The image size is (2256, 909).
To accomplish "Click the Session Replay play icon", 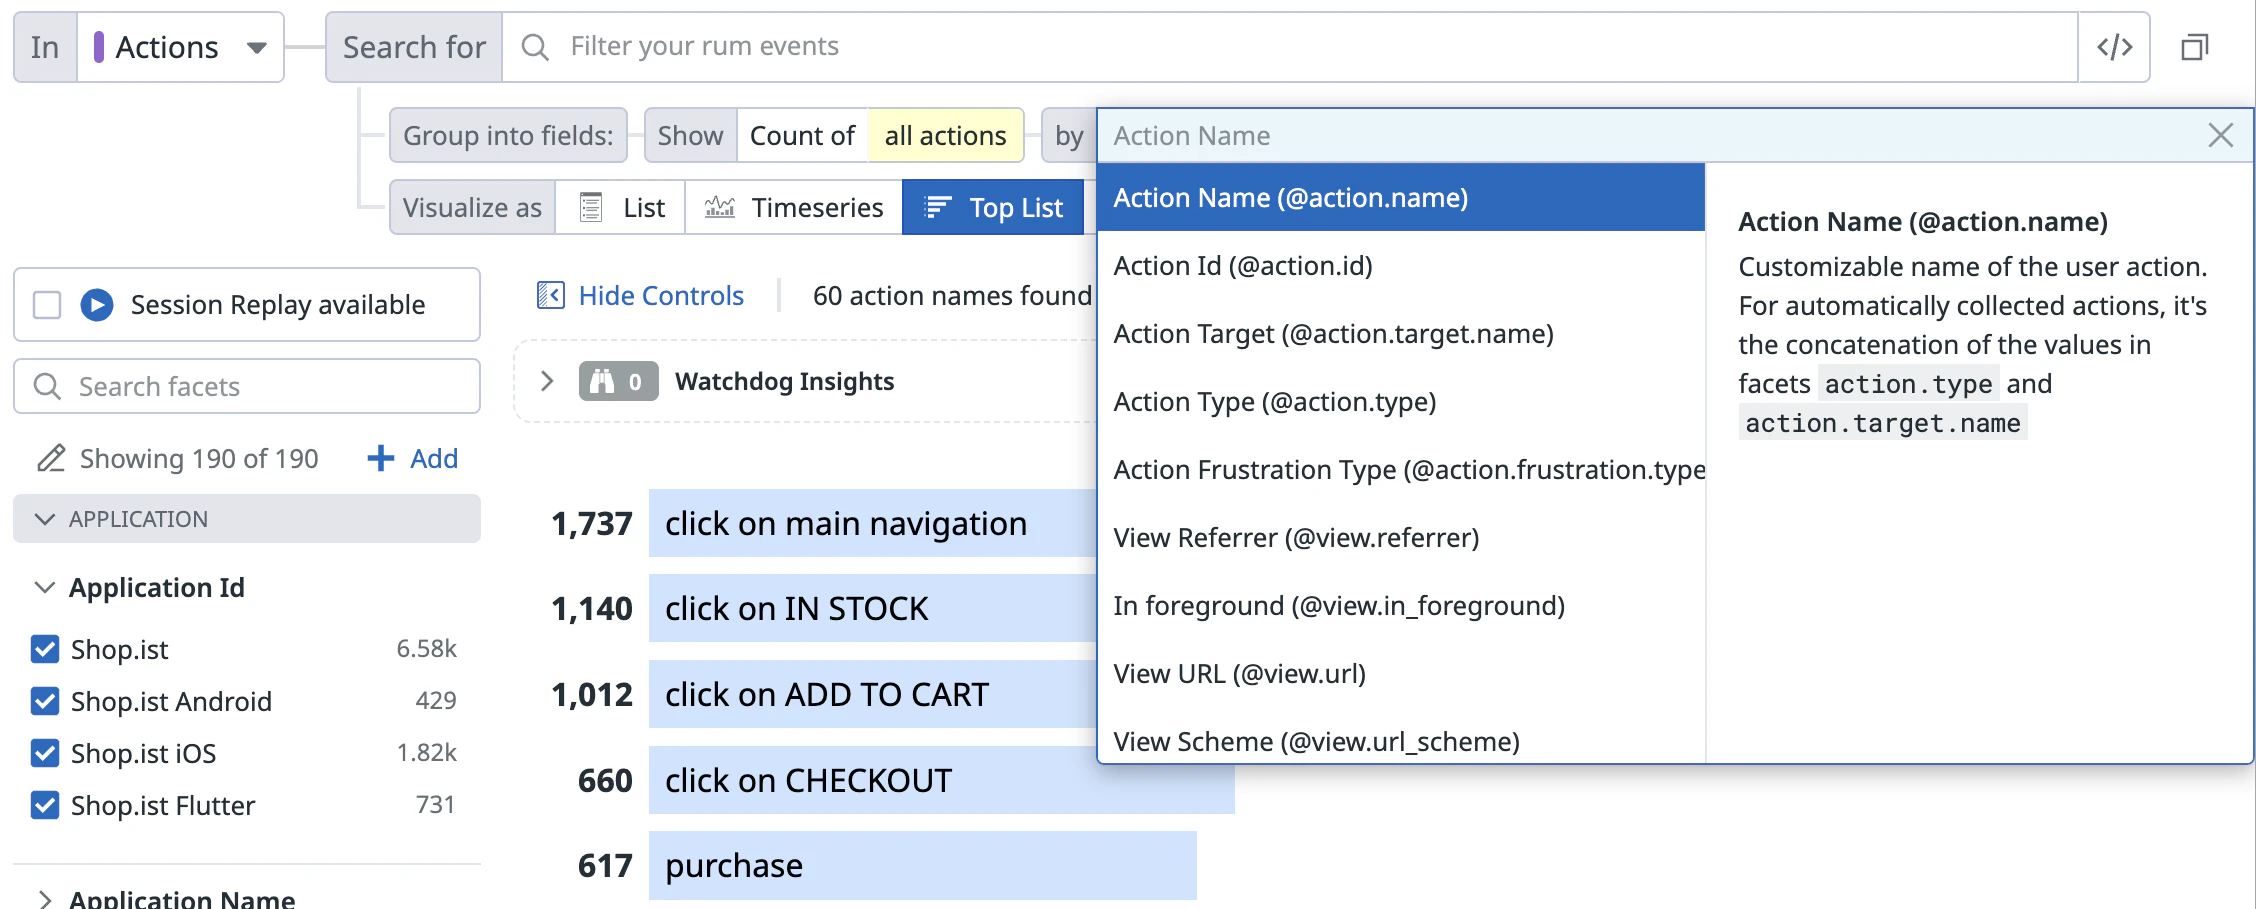I will pos(97,304).
